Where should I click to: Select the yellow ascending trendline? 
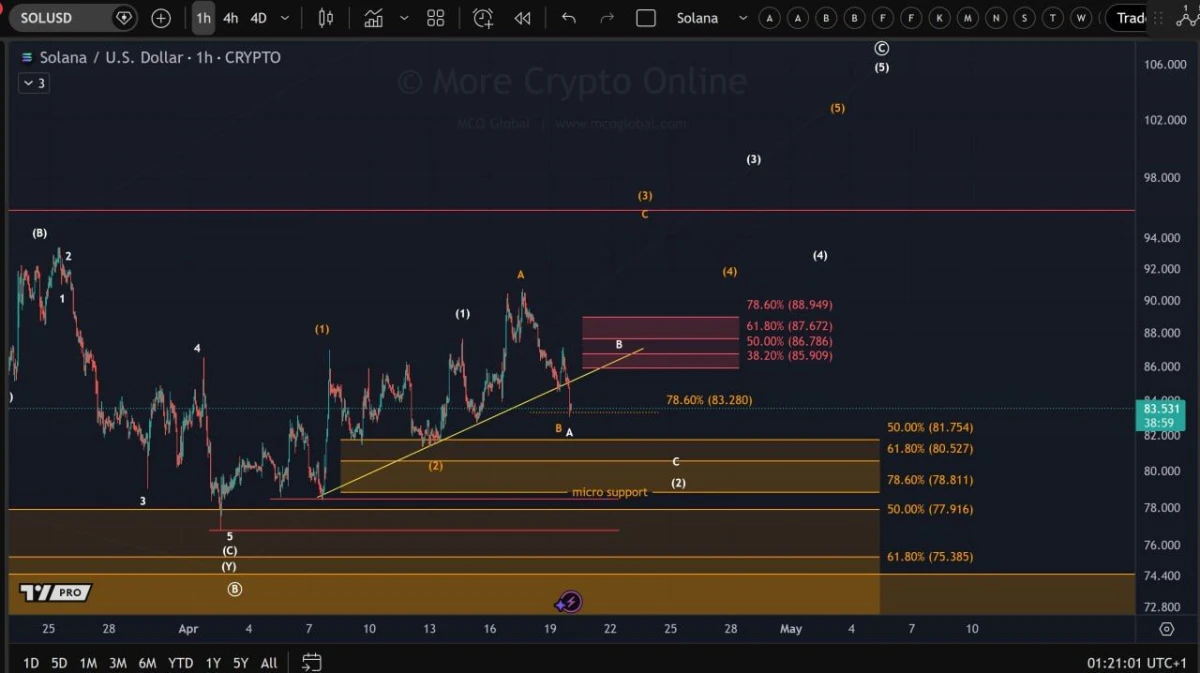click(x=480, y=422)
